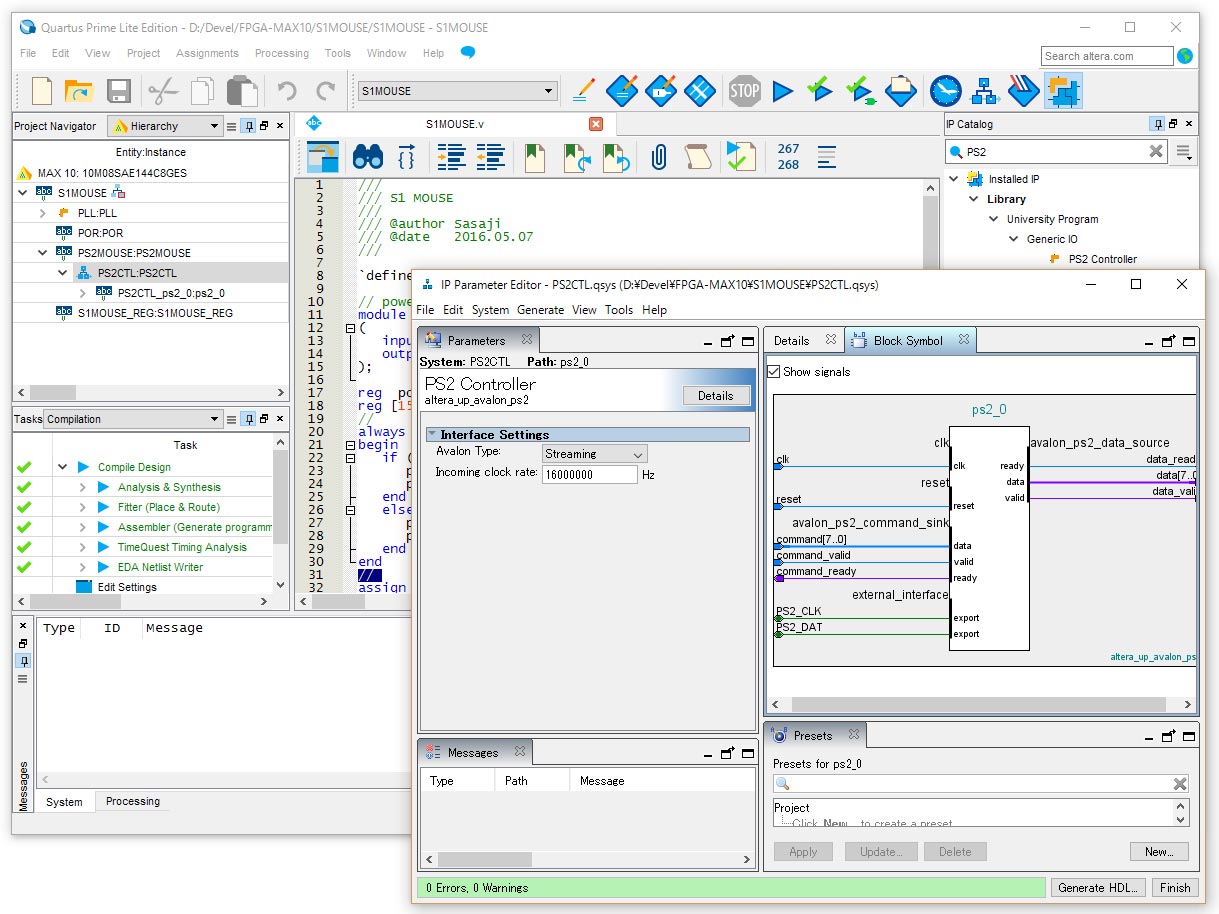1219x914 pixels.
Task: Click the braces matching icon
Action: pos(406,157)
